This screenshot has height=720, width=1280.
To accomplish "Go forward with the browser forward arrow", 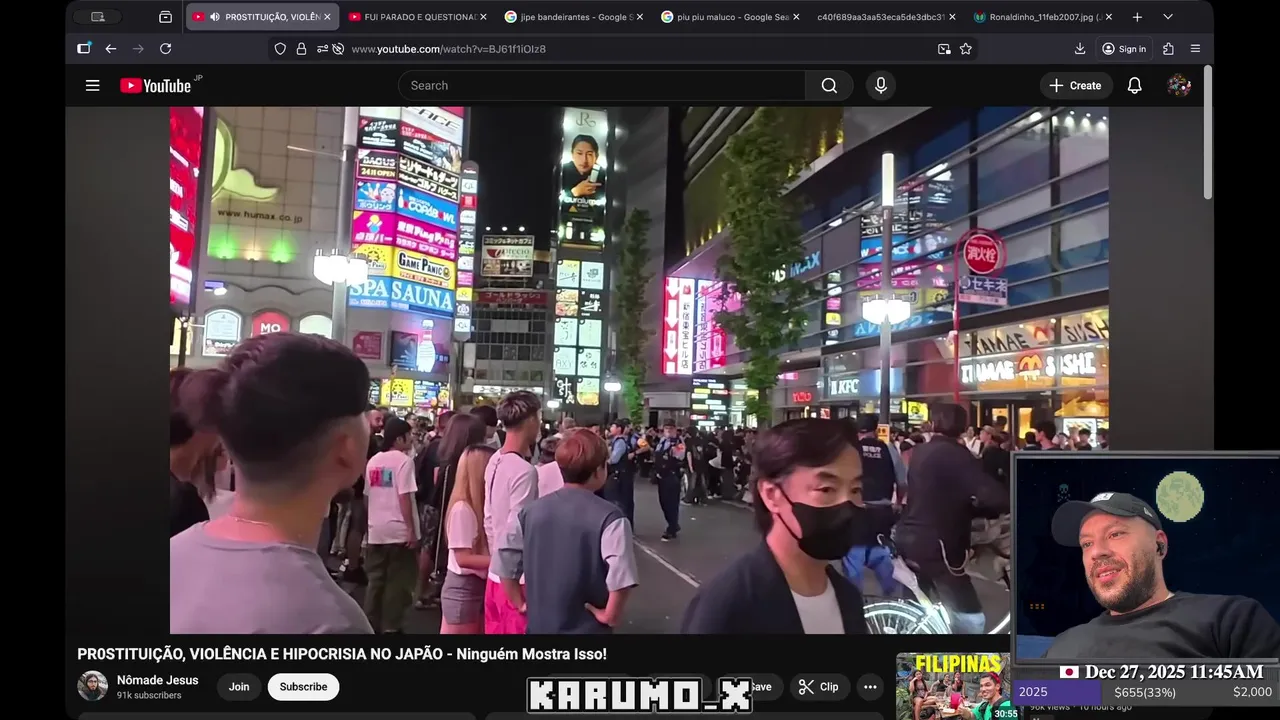I will tap(138, 49).
